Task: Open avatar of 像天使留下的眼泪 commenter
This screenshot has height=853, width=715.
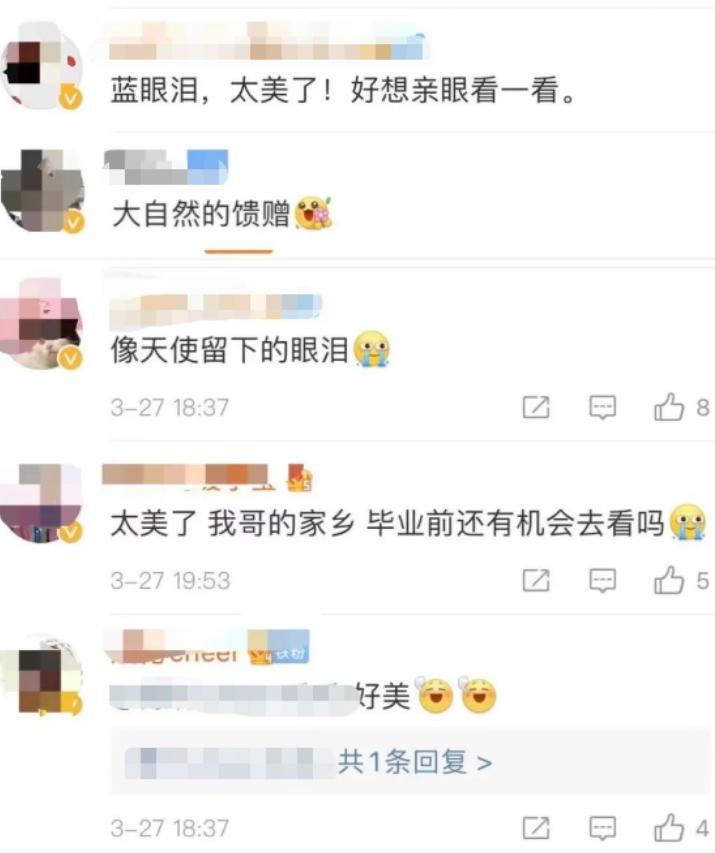Action: click(x=41, y=324)
